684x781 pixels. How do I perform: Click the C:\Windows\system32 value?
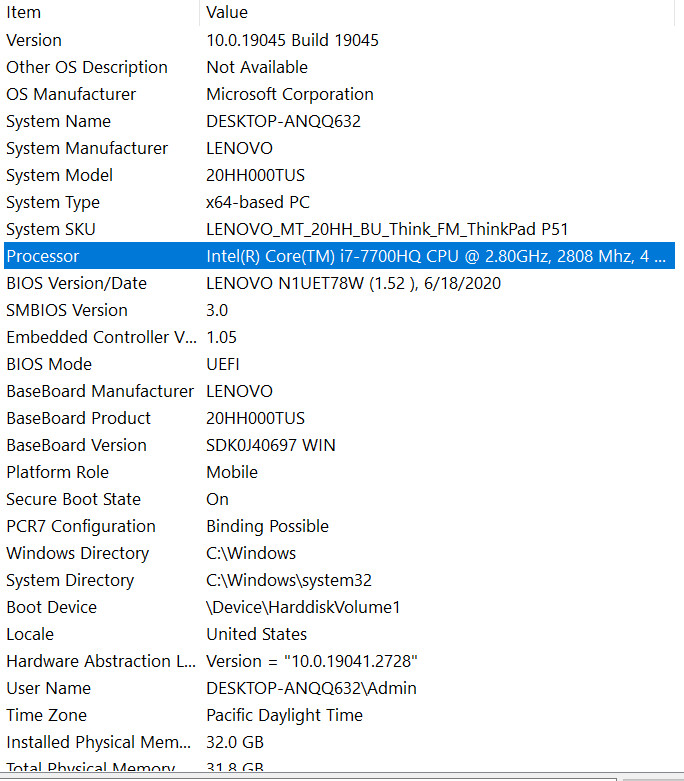click(289, 580)
